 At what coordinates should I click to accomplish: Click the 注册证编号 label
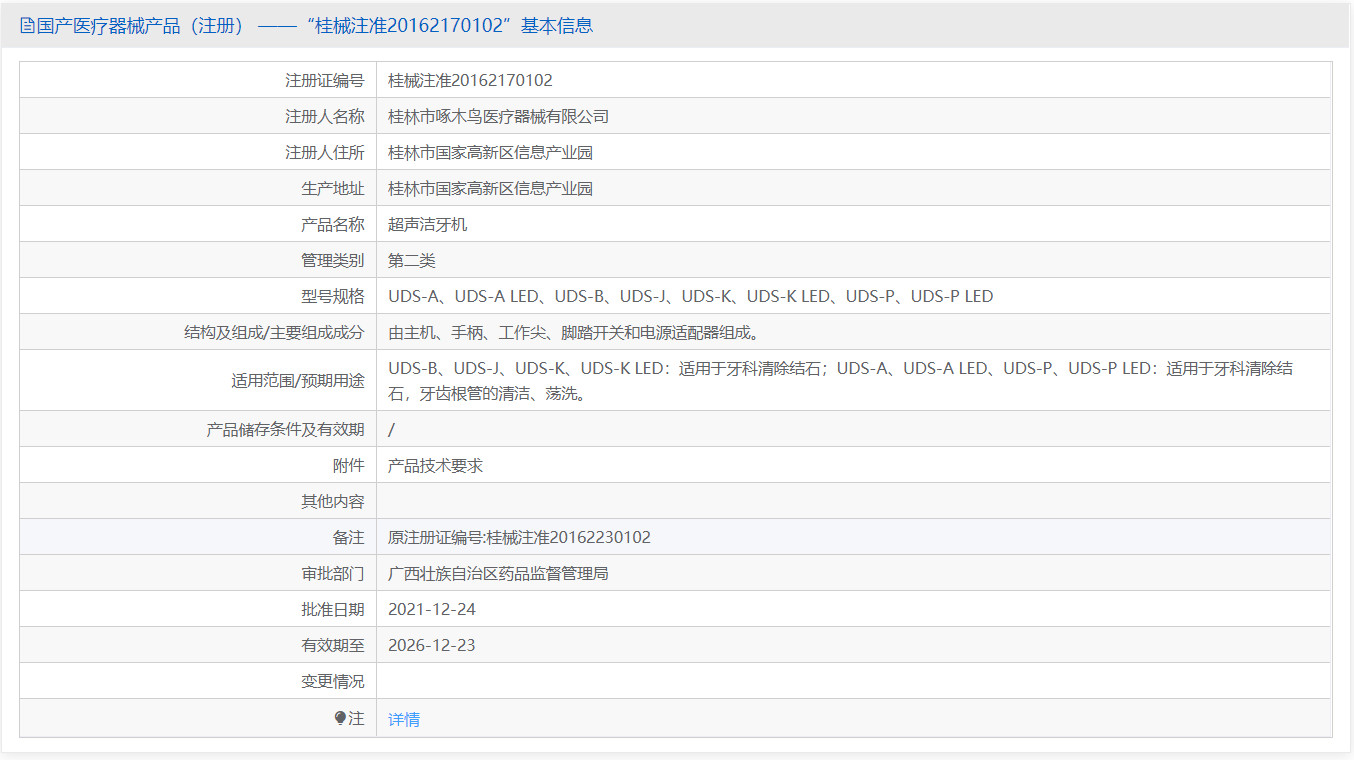coord(325,80)
